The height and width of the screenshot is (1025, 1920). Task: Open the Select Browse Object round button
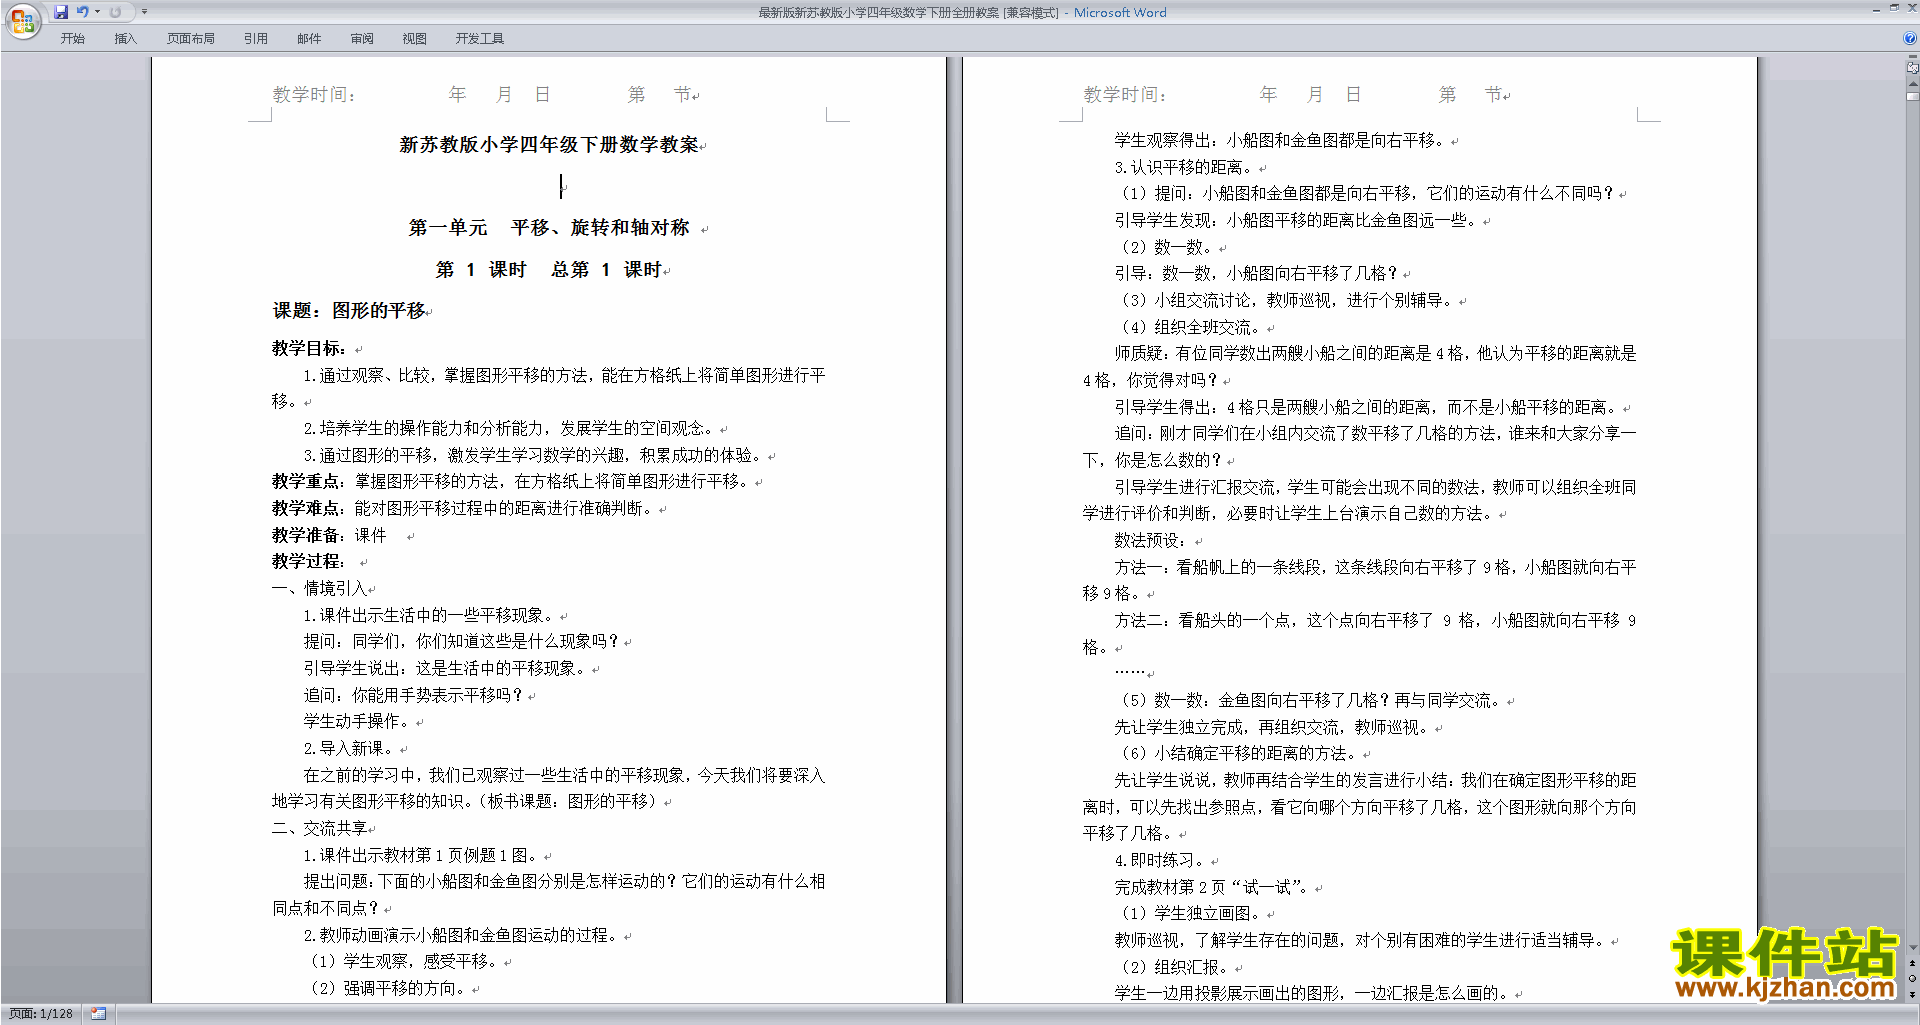click(1912, 978)
